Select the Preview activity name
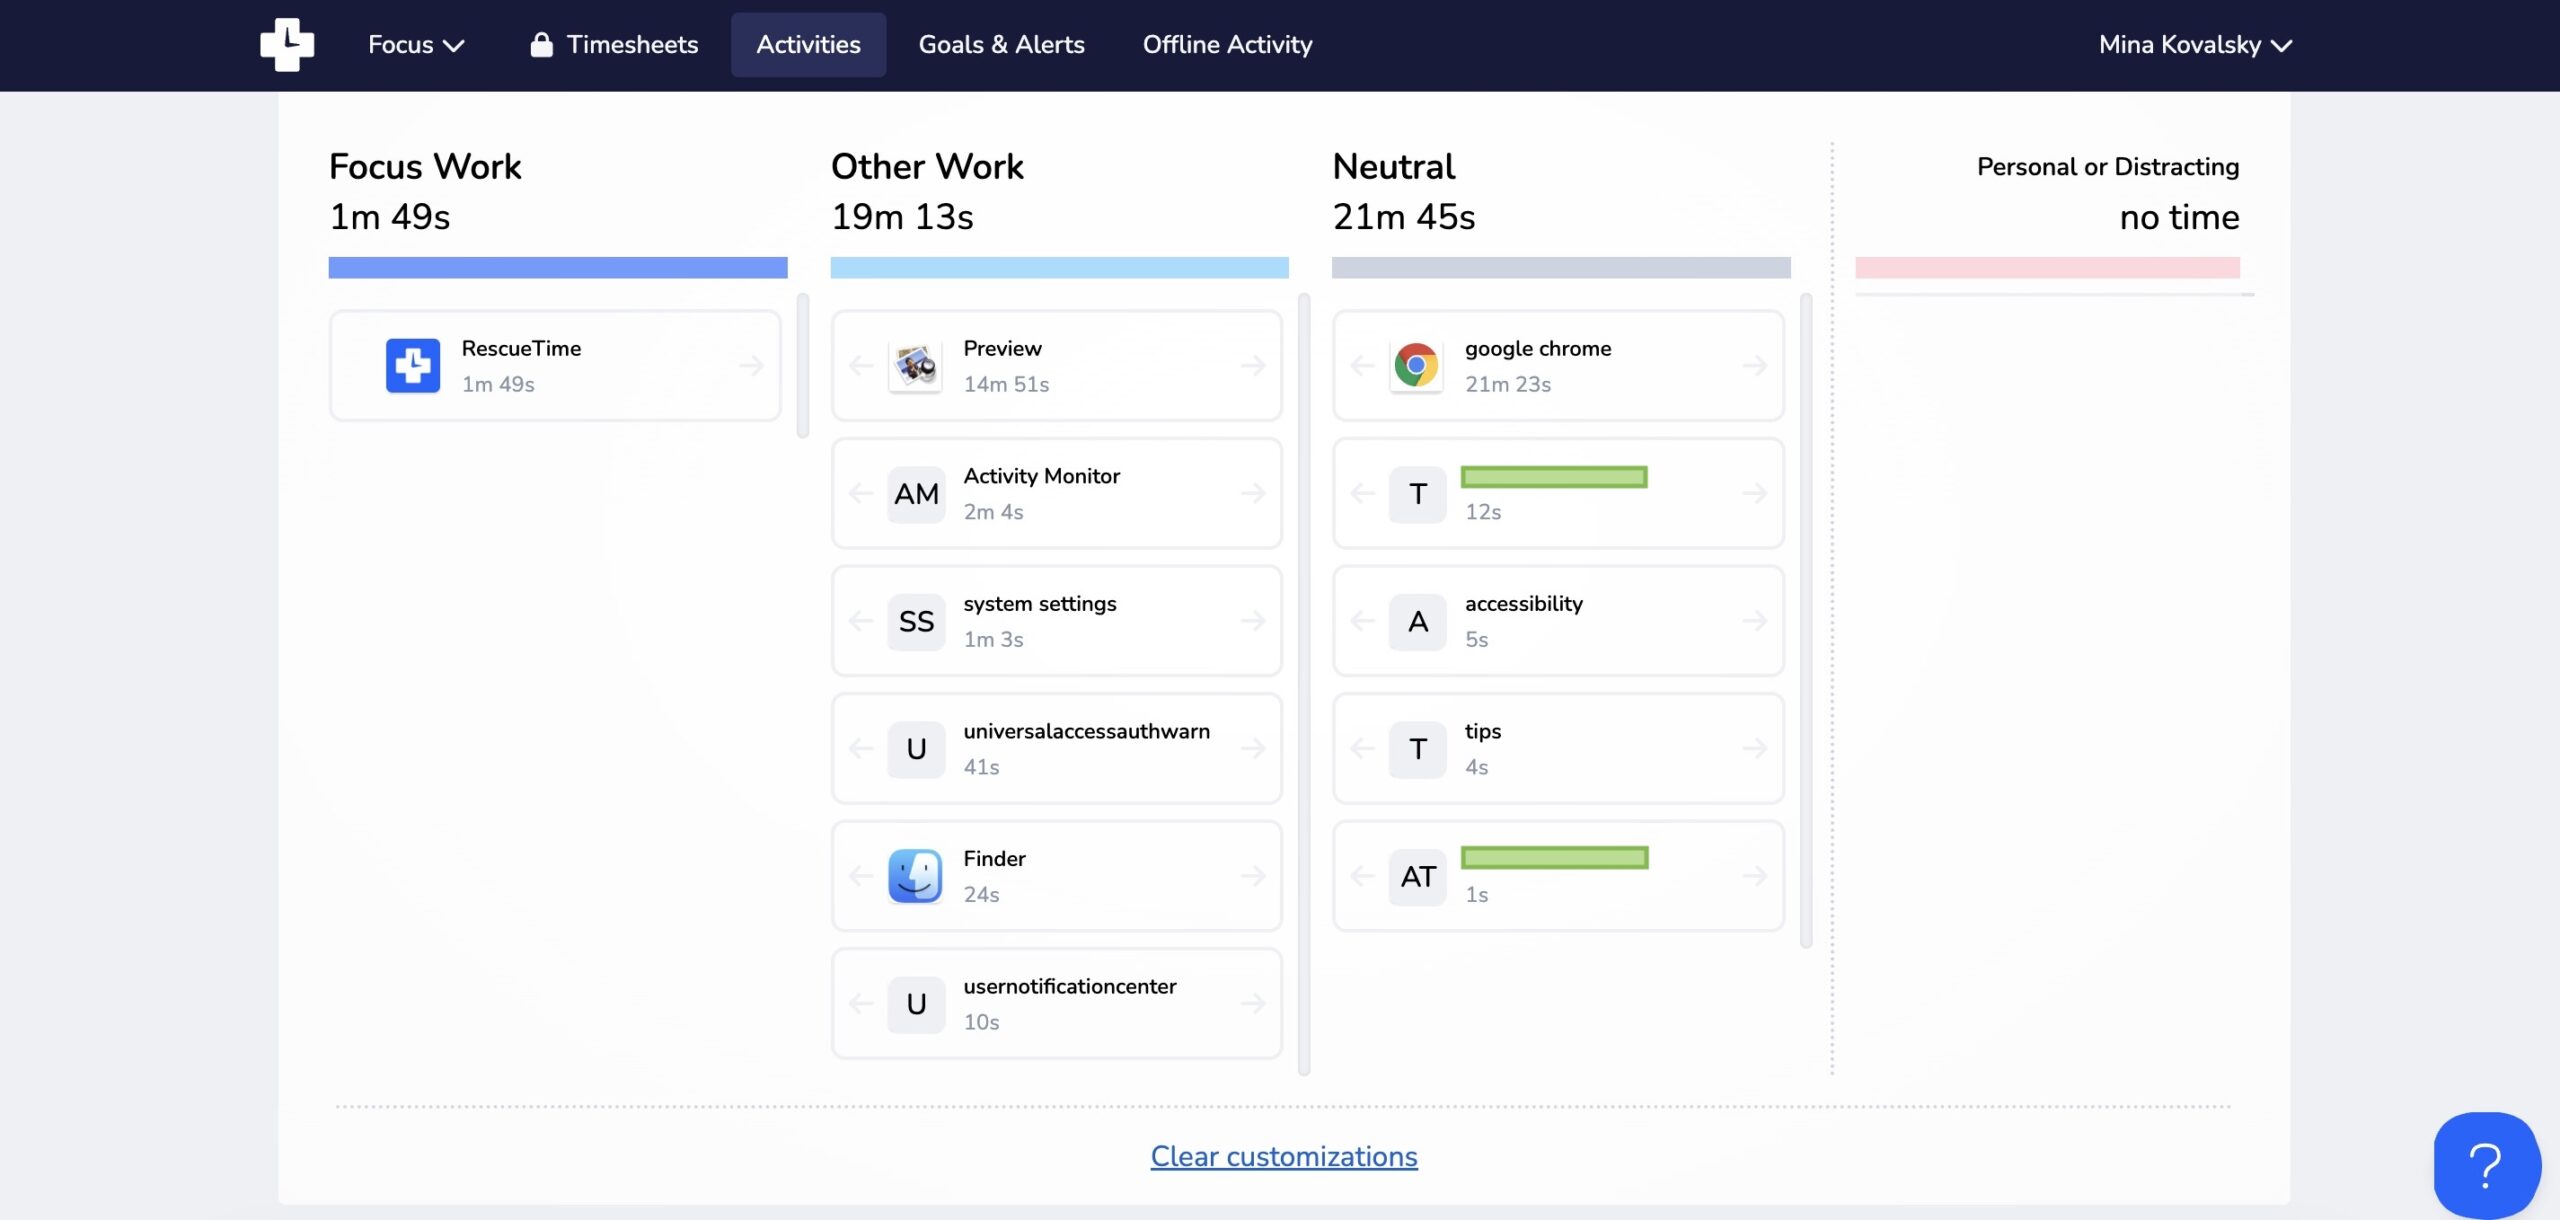Viewport: 2560px width, 1220px height. pyautogui.click(x=1002, y=348)
